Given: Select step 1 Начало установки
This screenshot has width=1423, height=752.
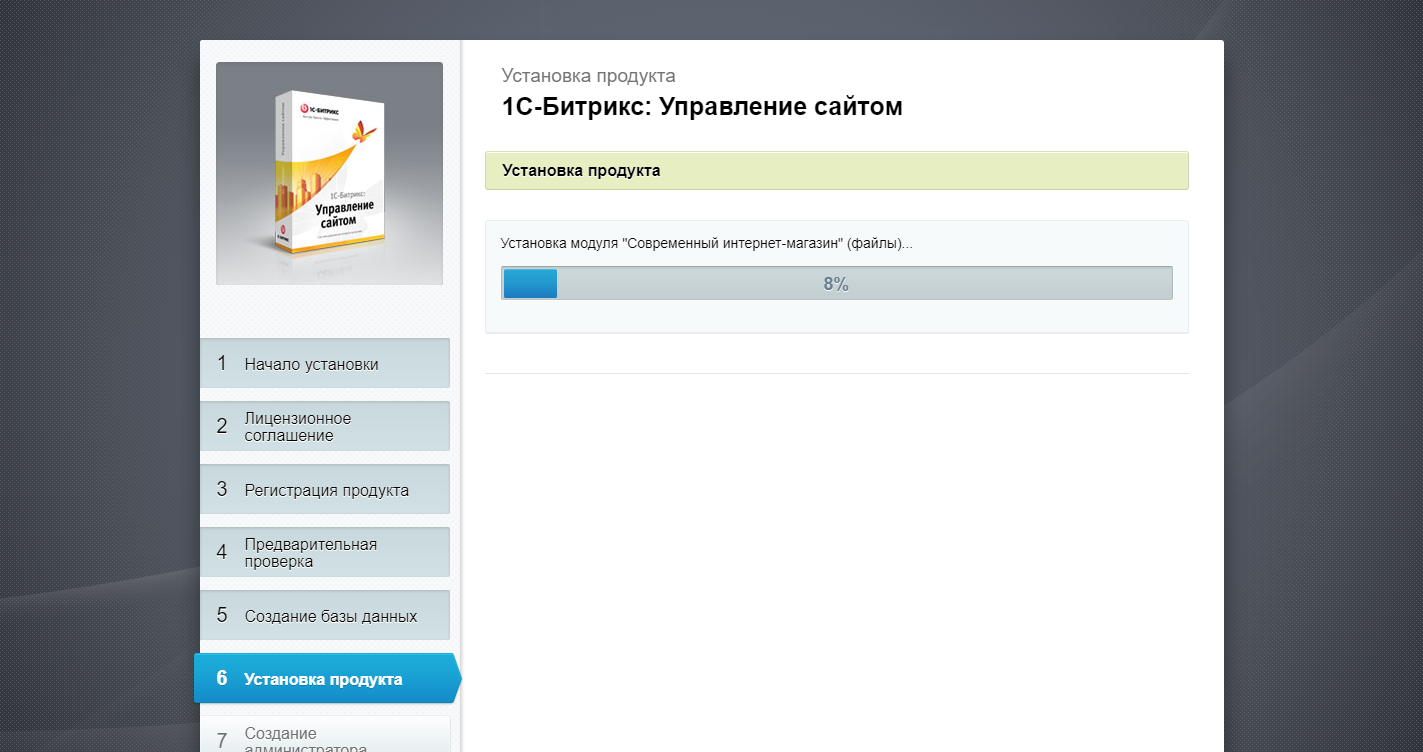Looking at the screenshot, I should 325,363.
